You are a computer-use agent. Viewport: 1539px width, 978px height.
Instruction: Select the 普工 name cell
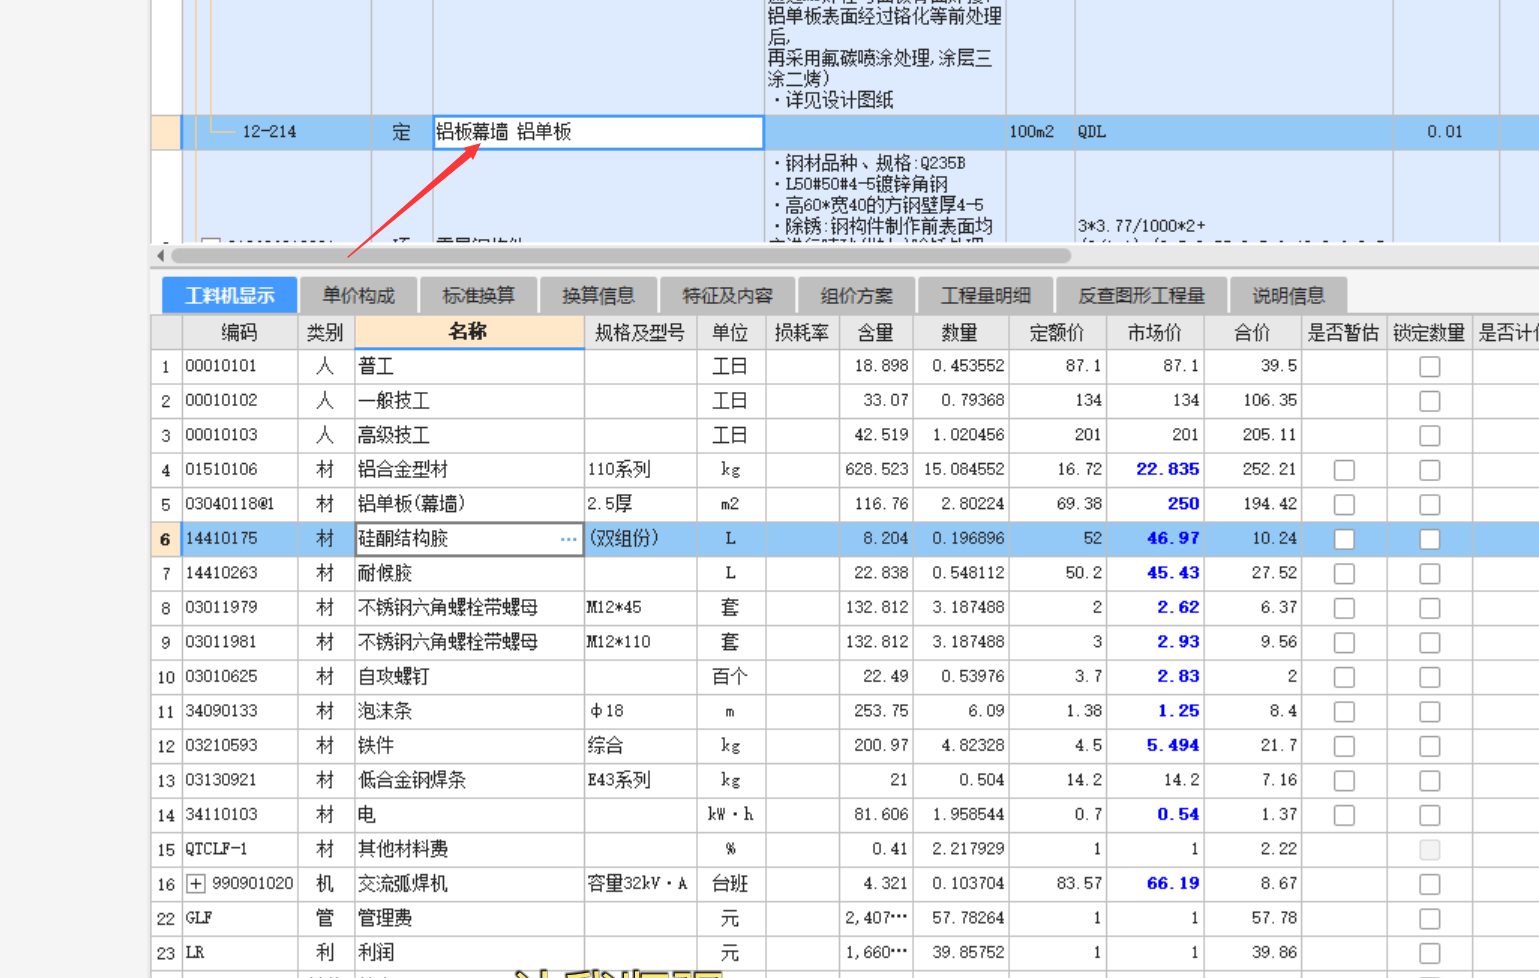pyautogui.click(x=469, y=366)
